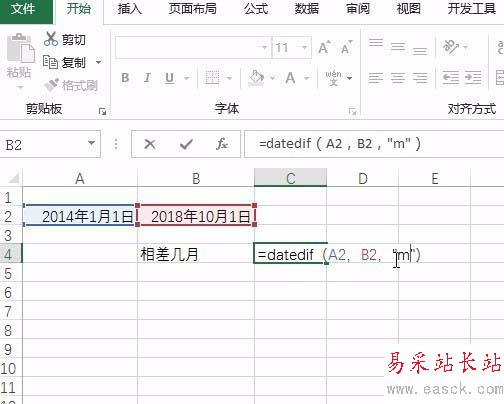Click the center align icon
The image size is (504, 404).
pyautogui.click(x=398, y=78)
